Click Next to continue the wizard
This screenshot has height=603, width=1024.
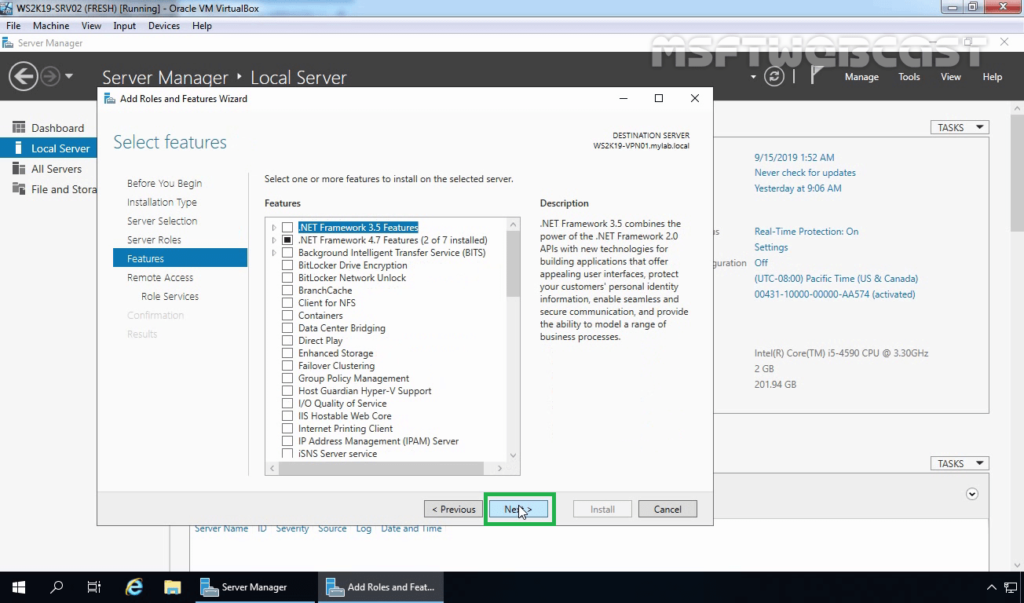tap(519, 509)
